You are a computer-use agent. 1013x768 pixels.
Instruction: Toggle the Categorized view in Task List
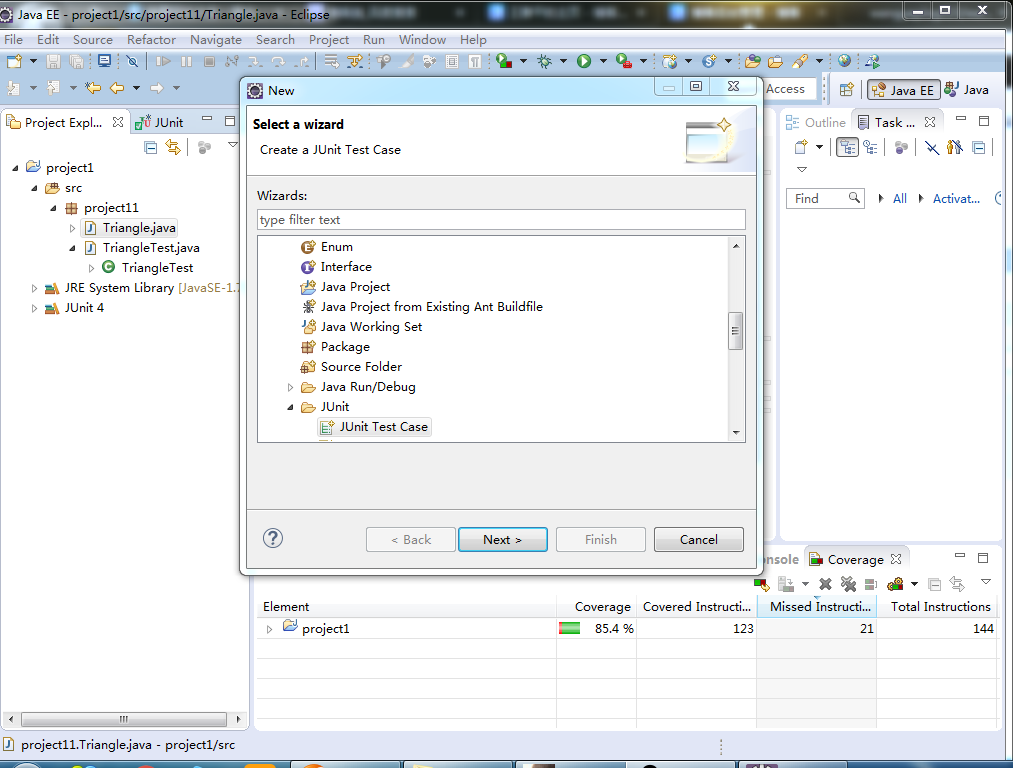pos(847,147)
